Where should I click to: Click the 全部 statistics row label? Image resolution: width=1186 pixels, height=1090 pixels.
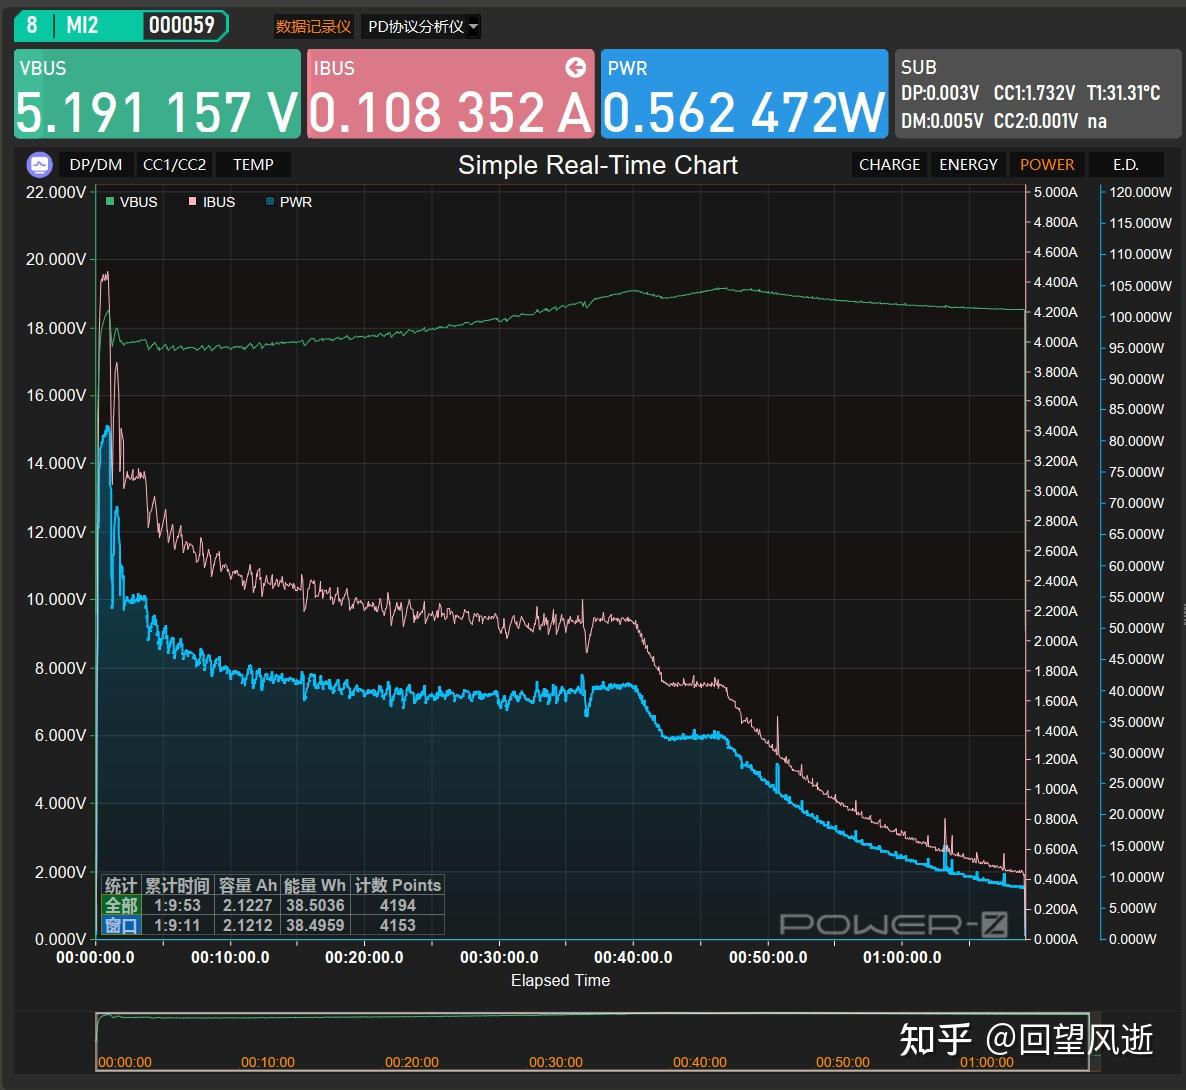121,905
